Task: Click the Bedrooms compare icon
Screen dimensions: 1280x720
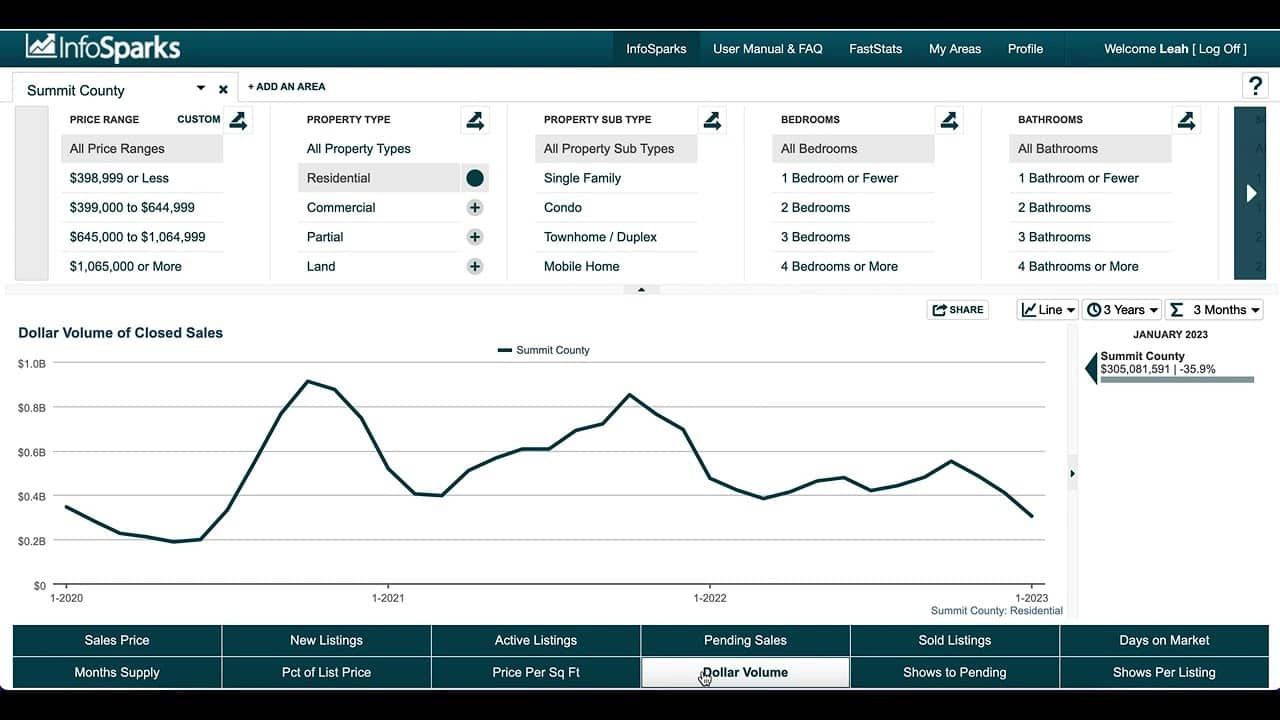Action: pyautogui.click(x=949, y=121)
